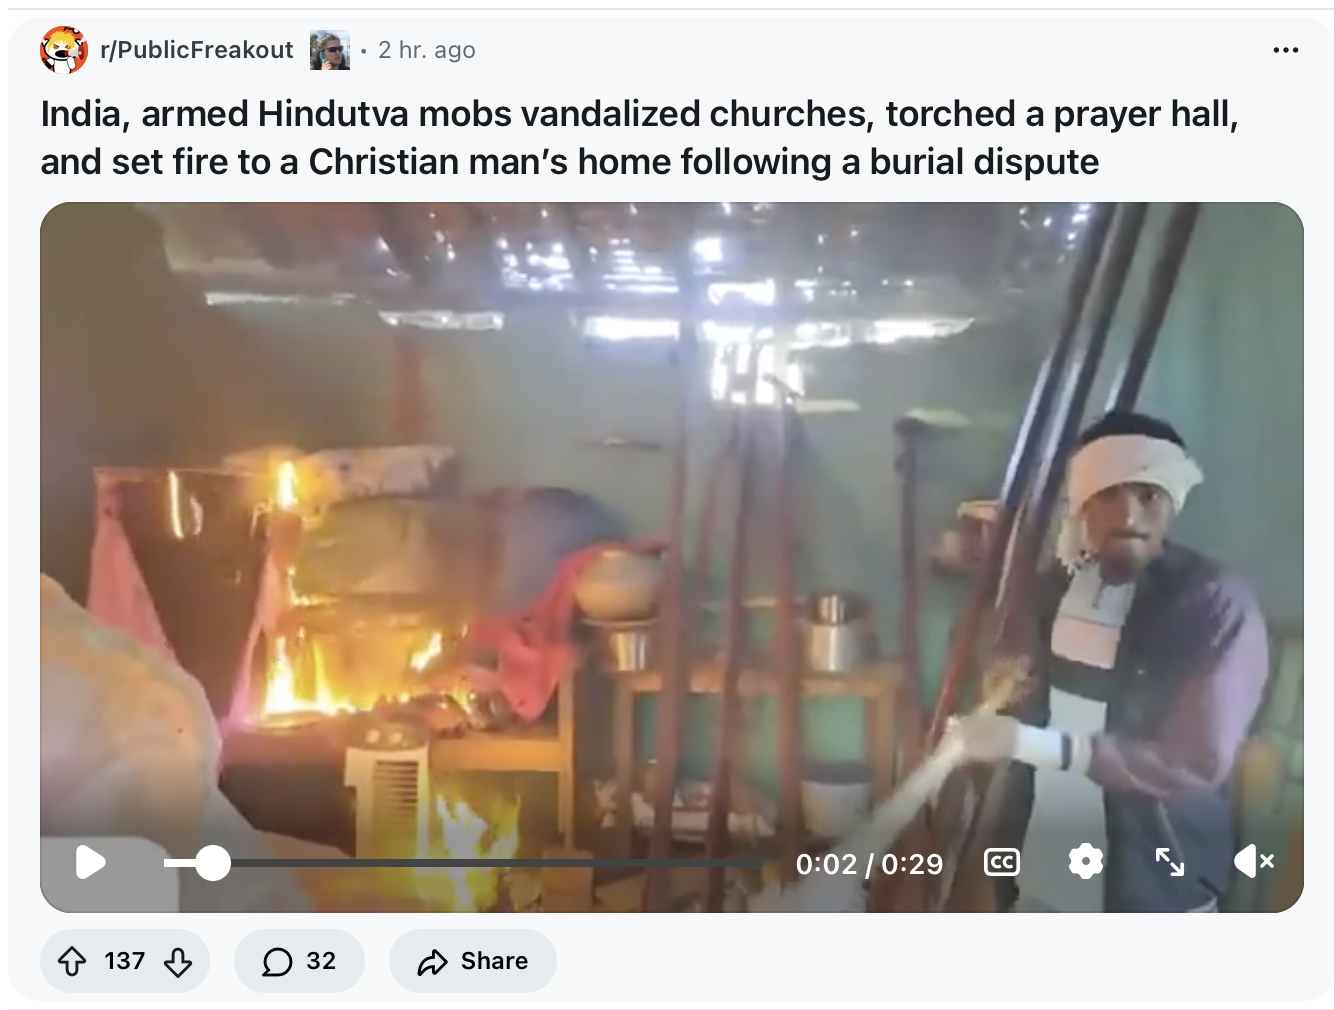Click the 2 hr. ago timestamp
The width and height of the screenshot is (1334, 1010).
427,50
